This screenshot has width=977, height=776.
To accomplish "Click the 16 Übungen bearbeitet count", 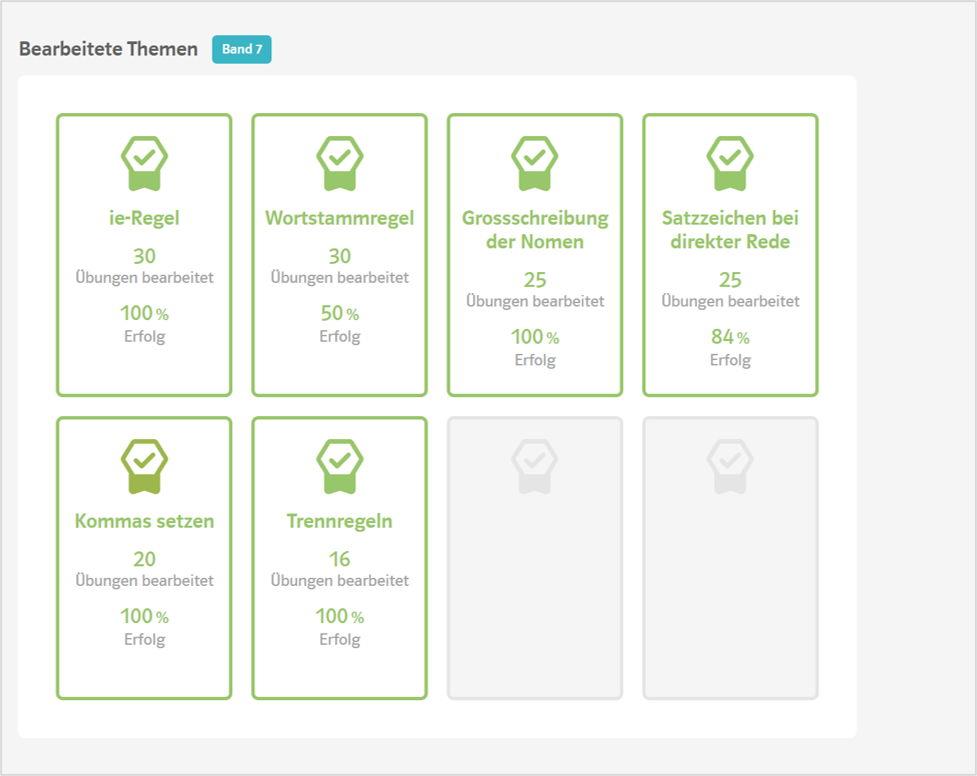I will pos(339,559).
